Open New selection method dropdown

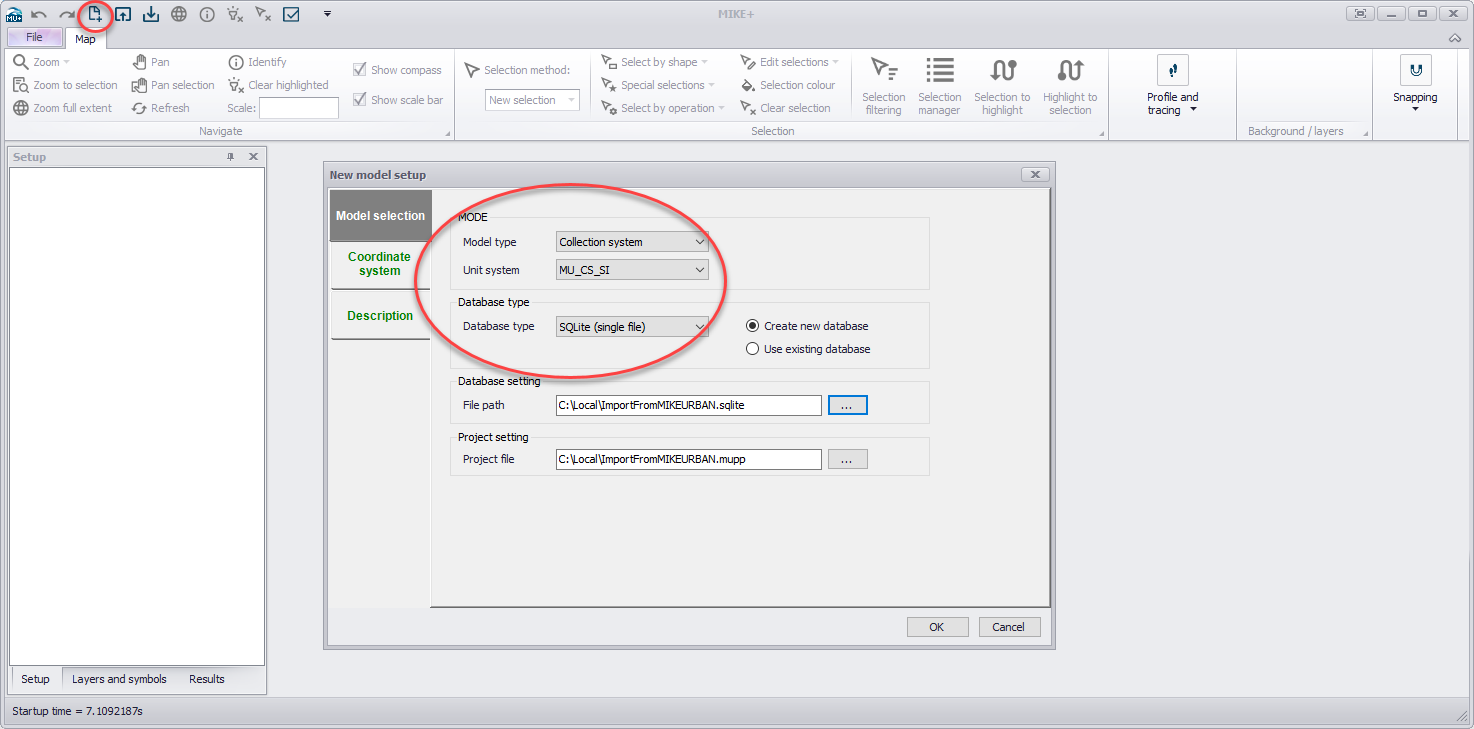click(x=532, y=100)
